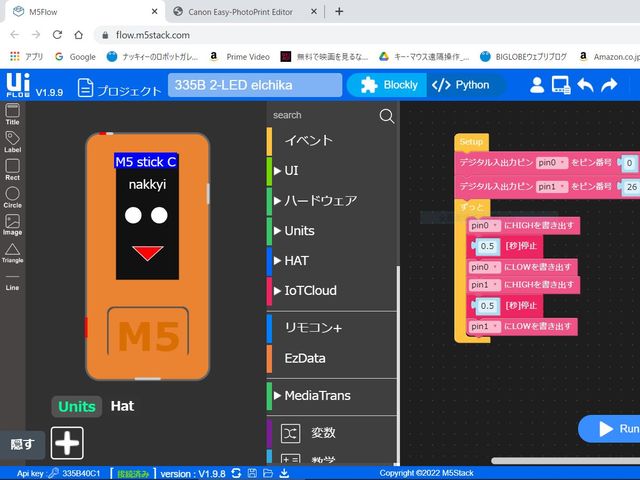Expand the IoTCloud block category
The image size is (640, 480).
pyautogui.click(x=331, y=291)
